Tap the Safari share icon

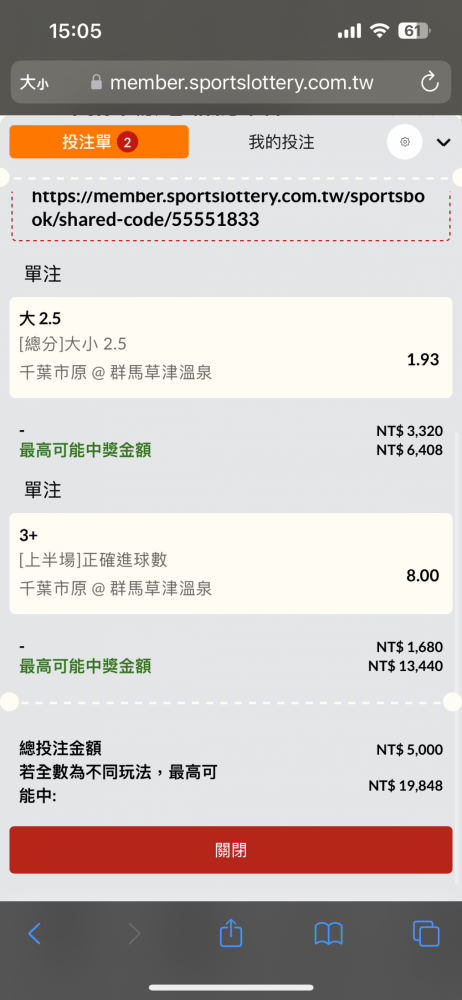point(231,934)
